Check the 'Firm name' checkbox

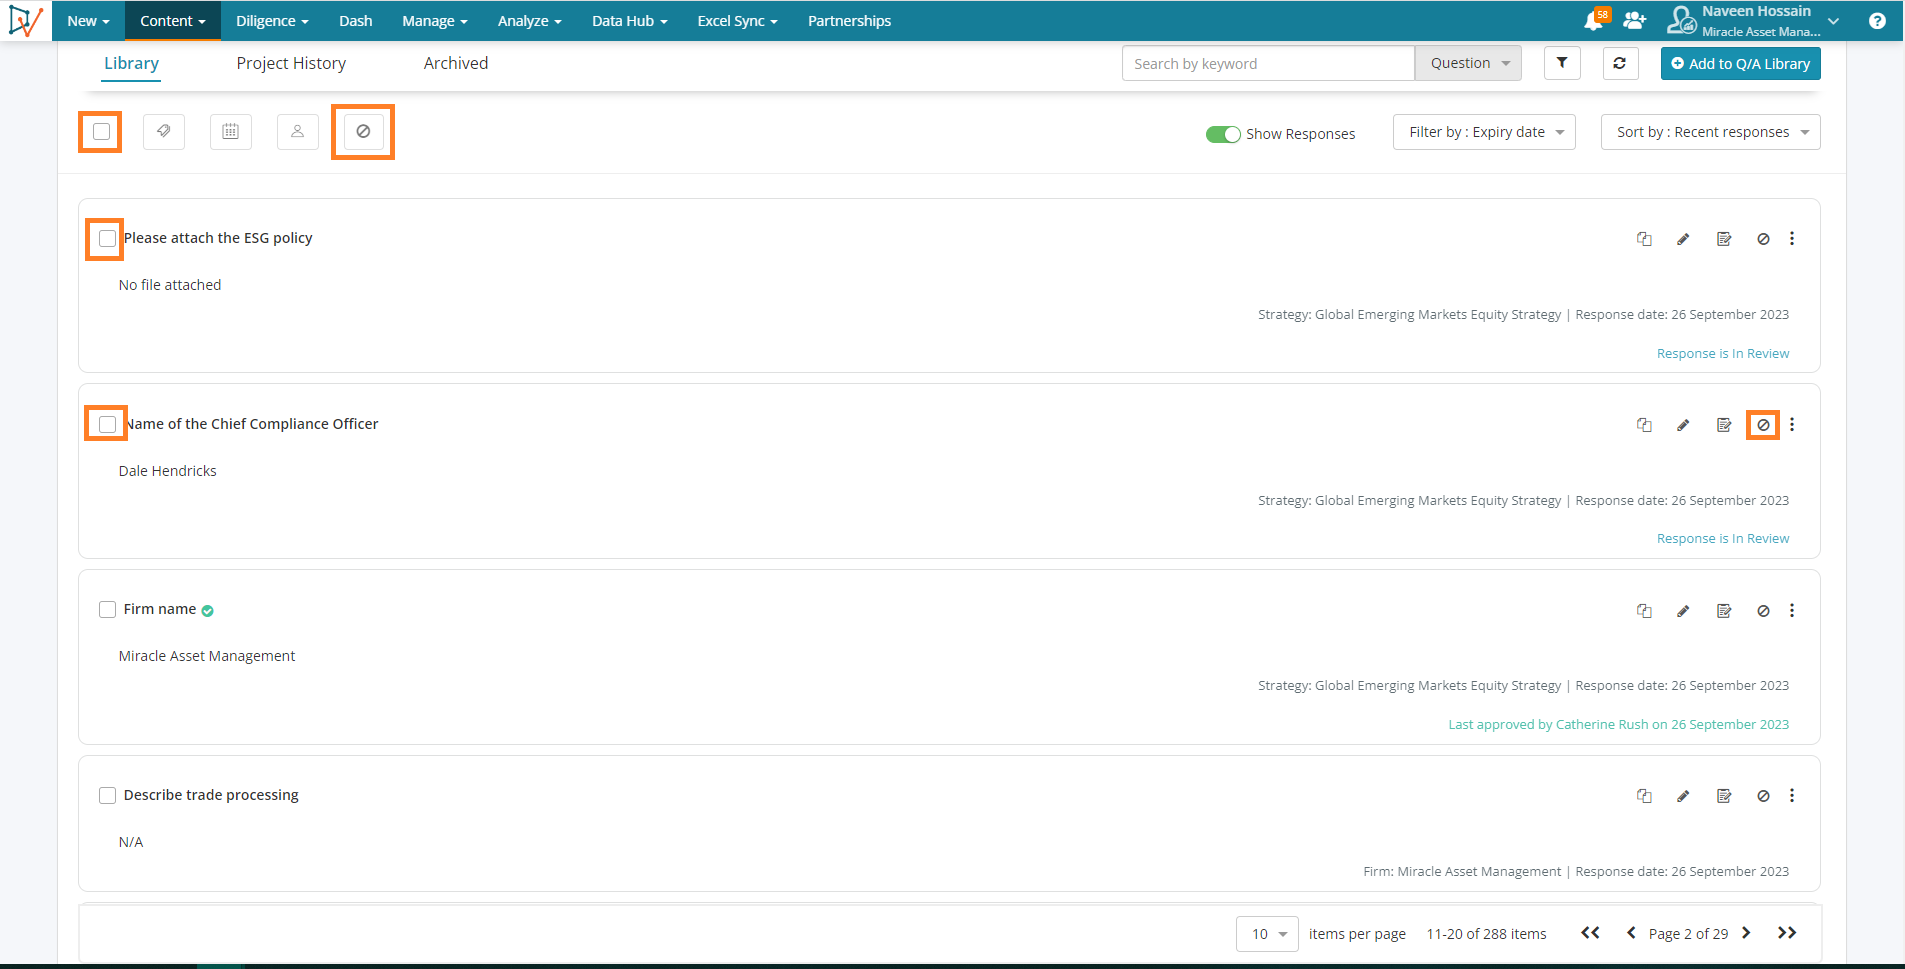[107, 609]
